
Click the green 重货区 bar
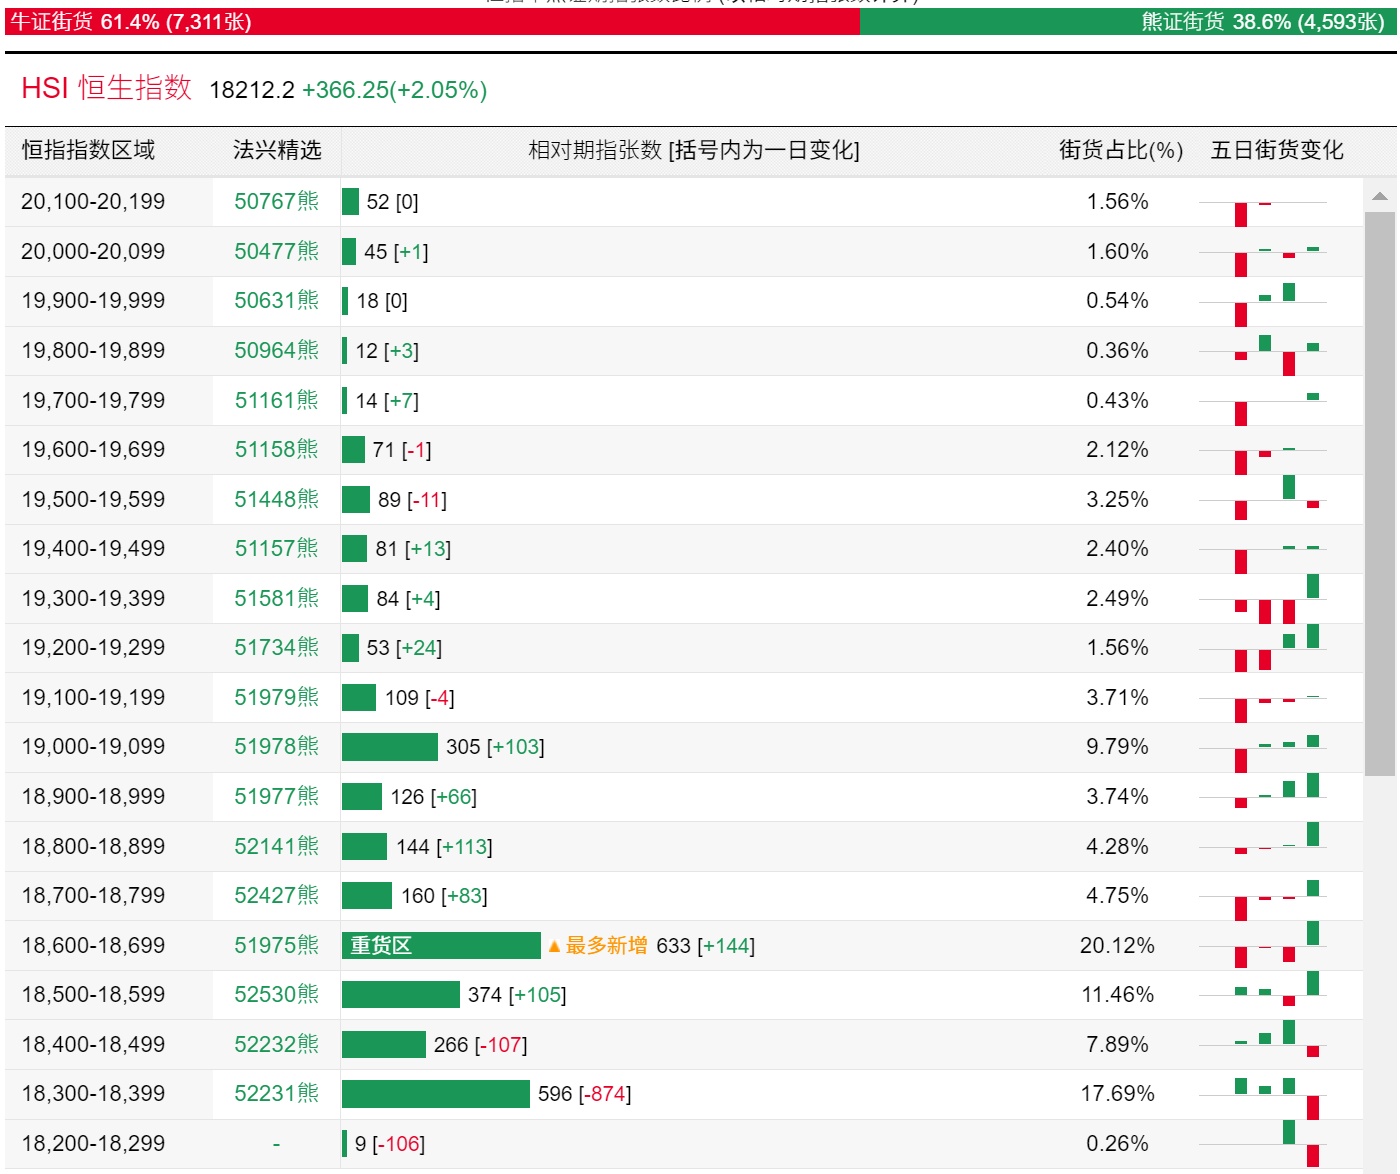[x=441, y=946]
